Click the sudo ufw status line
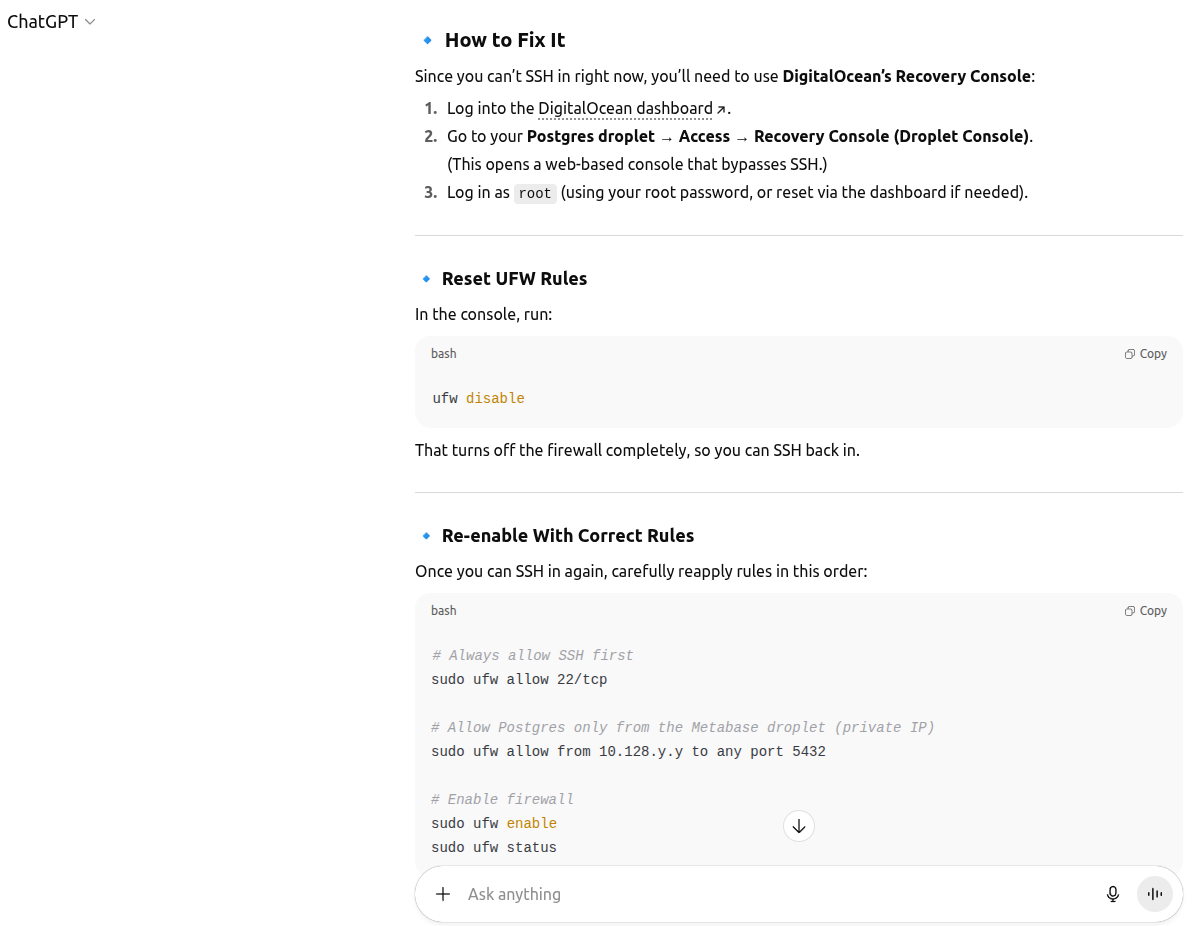Image resolution: width=1195 pixels, height=926 pixels. 494,847
